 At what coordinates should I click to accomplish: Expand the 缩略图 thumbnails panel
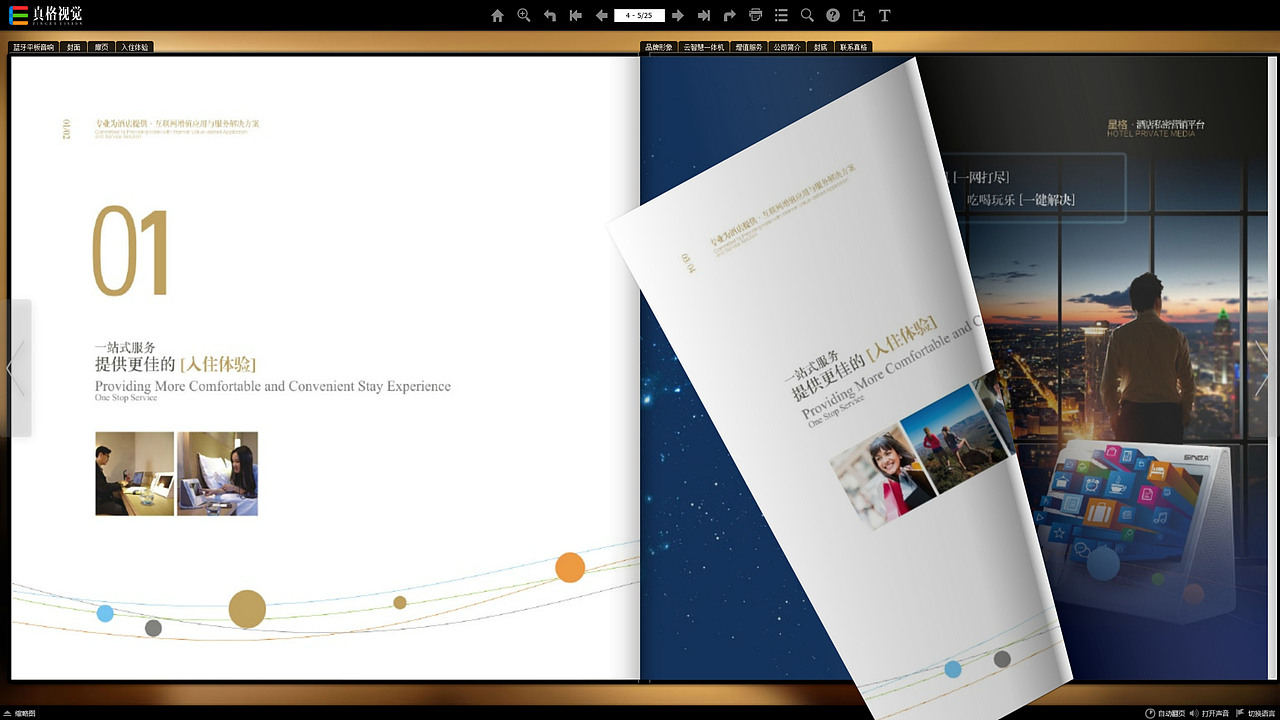(21, 713)
